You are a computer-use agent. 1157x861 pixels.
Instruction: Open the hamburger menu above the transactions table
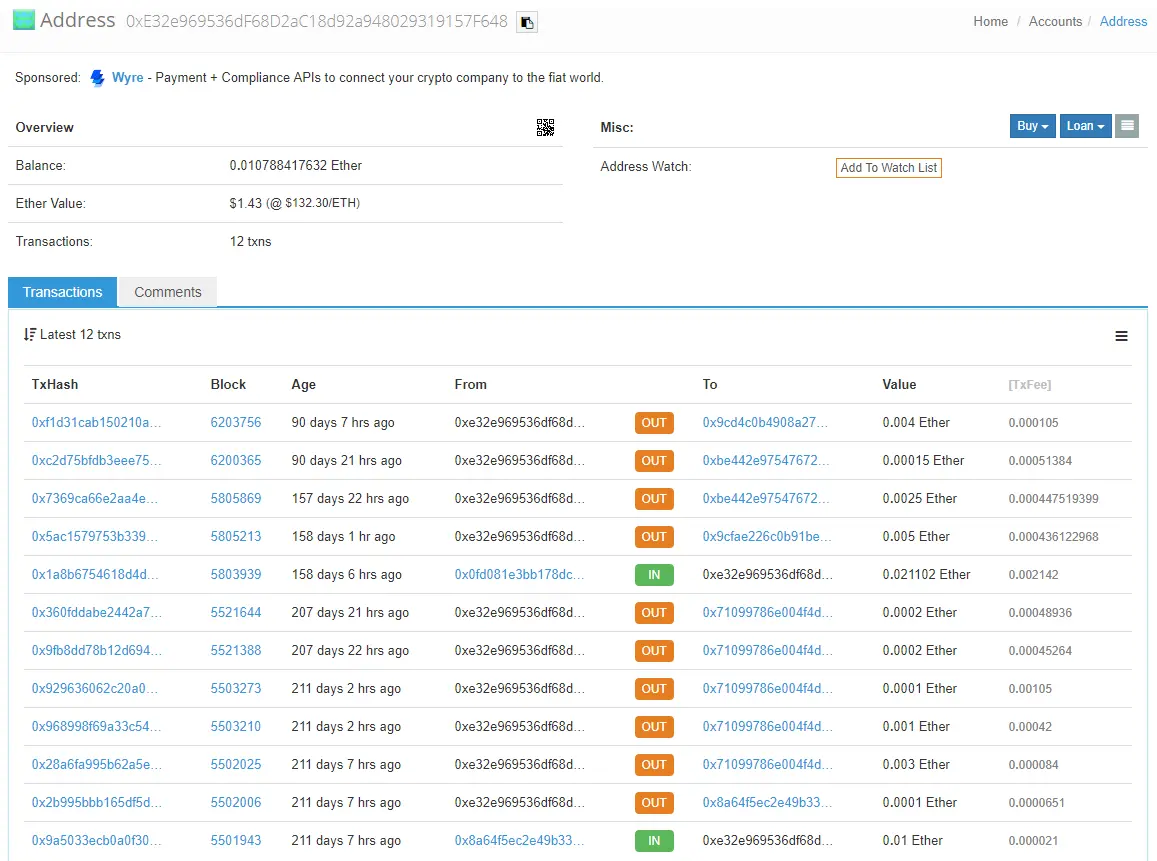pos(1121,336)
